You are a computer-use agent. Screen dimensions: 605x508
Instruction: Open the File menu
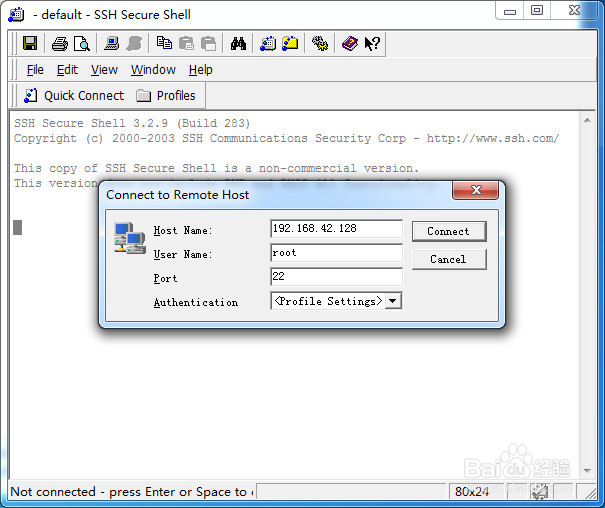pyautogui.click(x=35, y=70)
